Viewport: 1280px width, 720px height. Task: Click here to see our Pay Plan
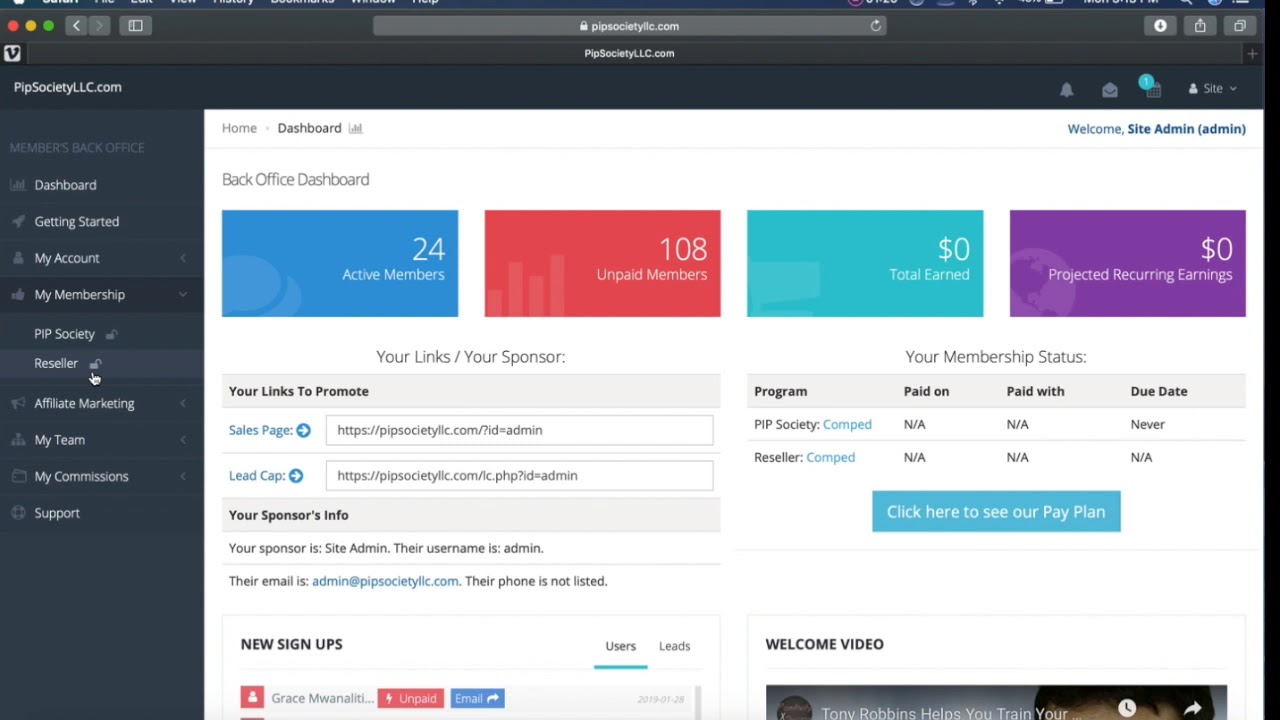996,511
